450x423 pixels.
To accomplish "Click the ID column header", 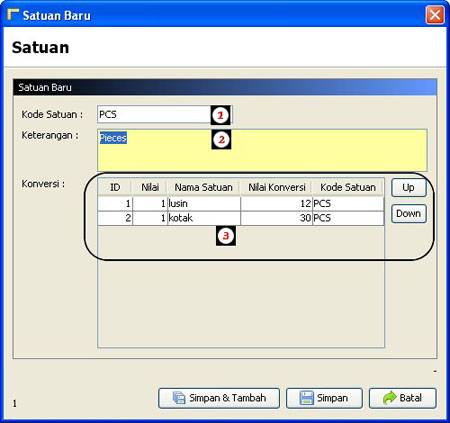I will point(115,187).
